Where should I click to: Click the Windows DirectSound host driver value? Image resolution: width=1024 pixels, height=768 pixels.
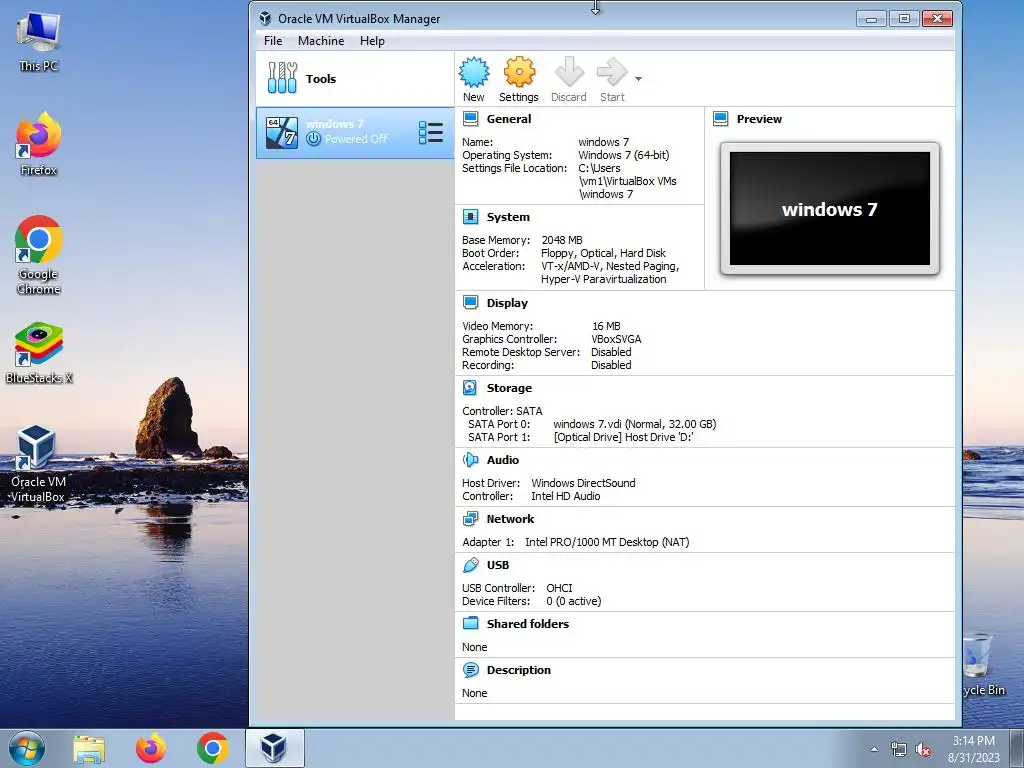pos(583,483)
